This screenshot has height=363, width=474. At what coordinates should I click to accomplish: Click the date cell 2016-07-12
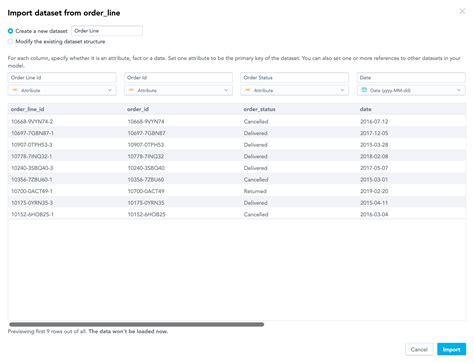[x=374, y=121]
